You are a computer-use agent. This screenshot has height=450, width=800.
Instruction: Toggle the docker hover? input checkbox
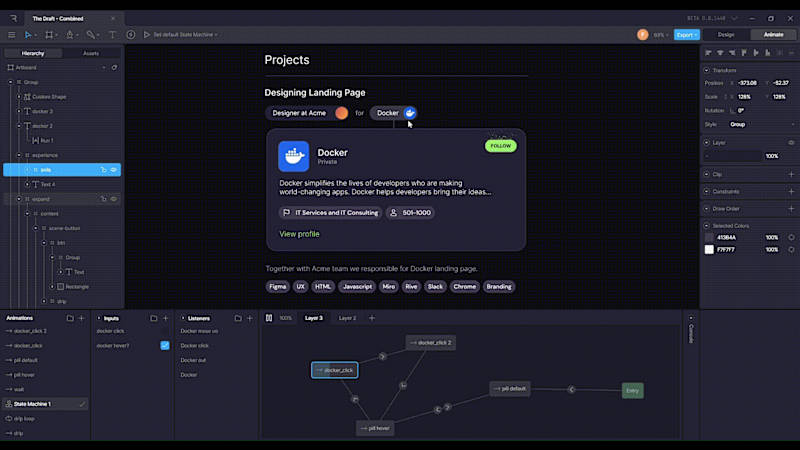pyautogui.click(x=165, y=345)
